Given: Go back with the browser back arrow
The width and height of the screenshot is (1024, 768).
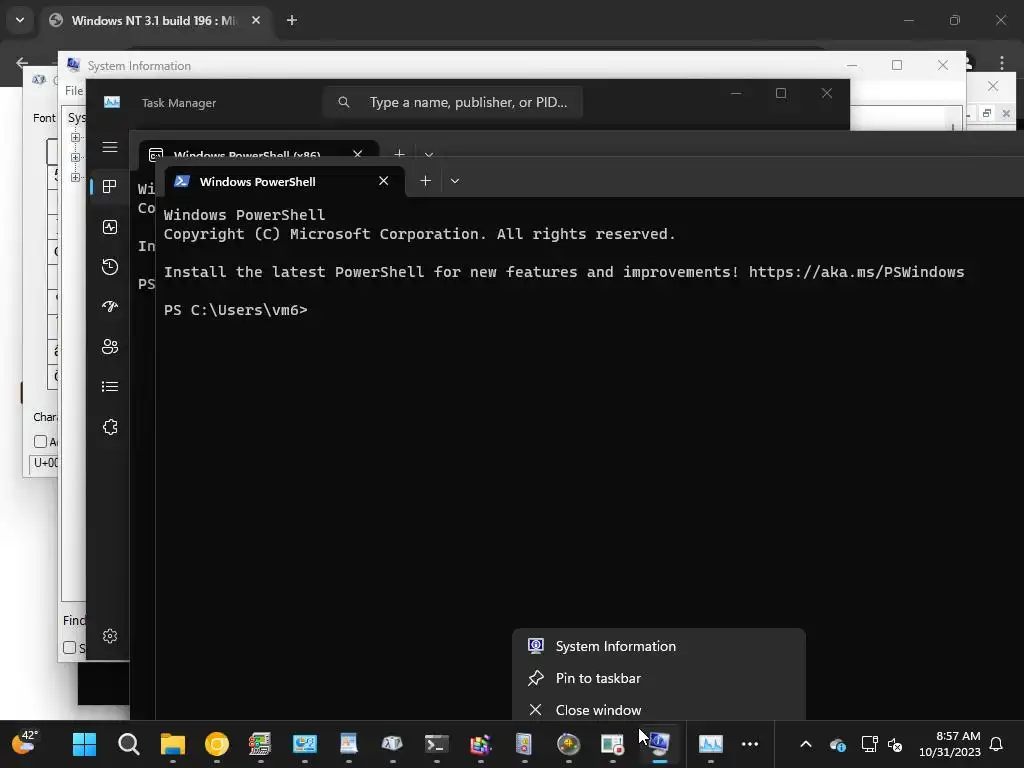Looking at the screenshot, I should coord(22,63).
